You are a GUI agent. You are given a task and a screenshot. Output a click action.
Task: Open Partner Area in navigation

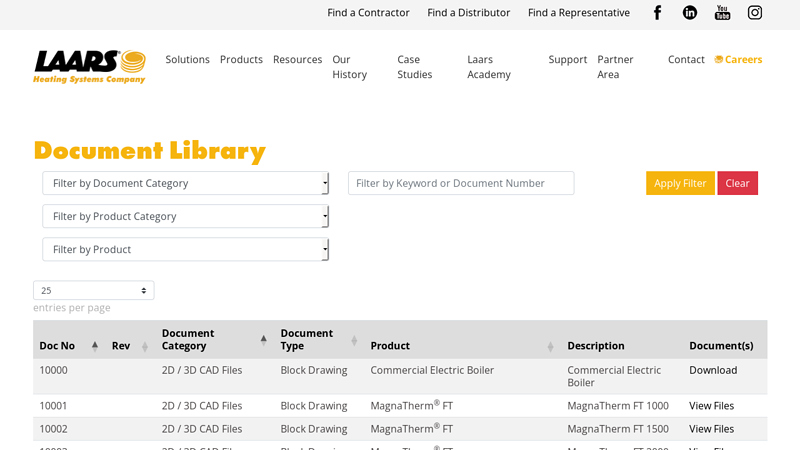coord(615,67)
